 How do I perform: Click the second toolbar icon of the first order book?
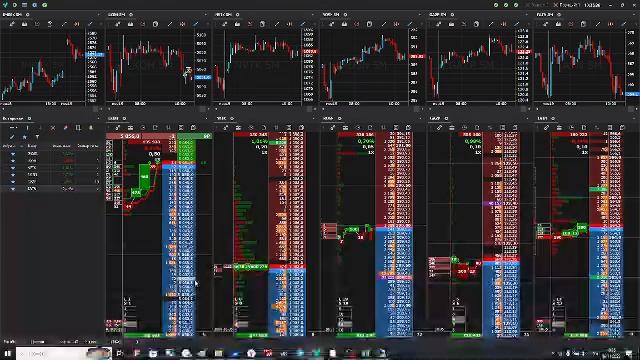(130, 128)
